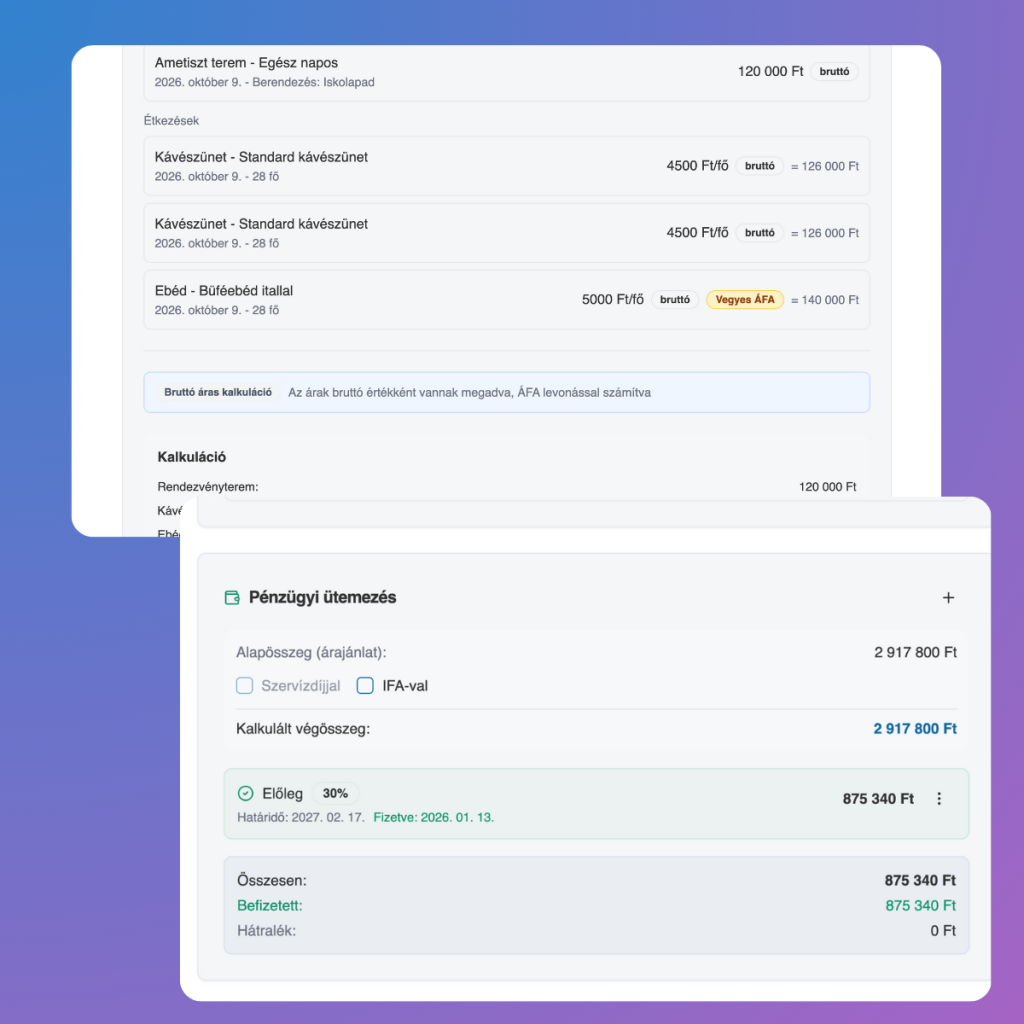Select the first Kávészünet - Standard kávészünet item

click(x=261, y=157)
